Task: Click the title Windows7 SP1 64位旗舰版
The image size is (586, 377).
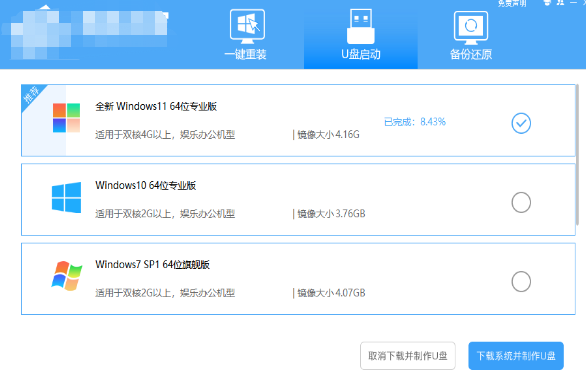Action: (x=152, y=265)
